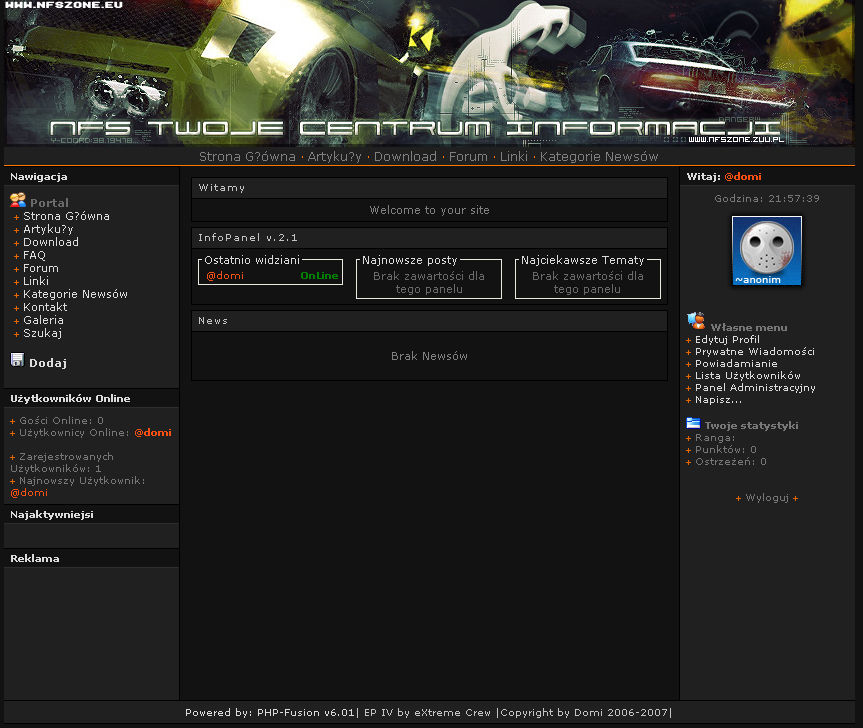This screenshot has height=728, width=863.
Task: Click the Własne menu icon
Action: 696,321
